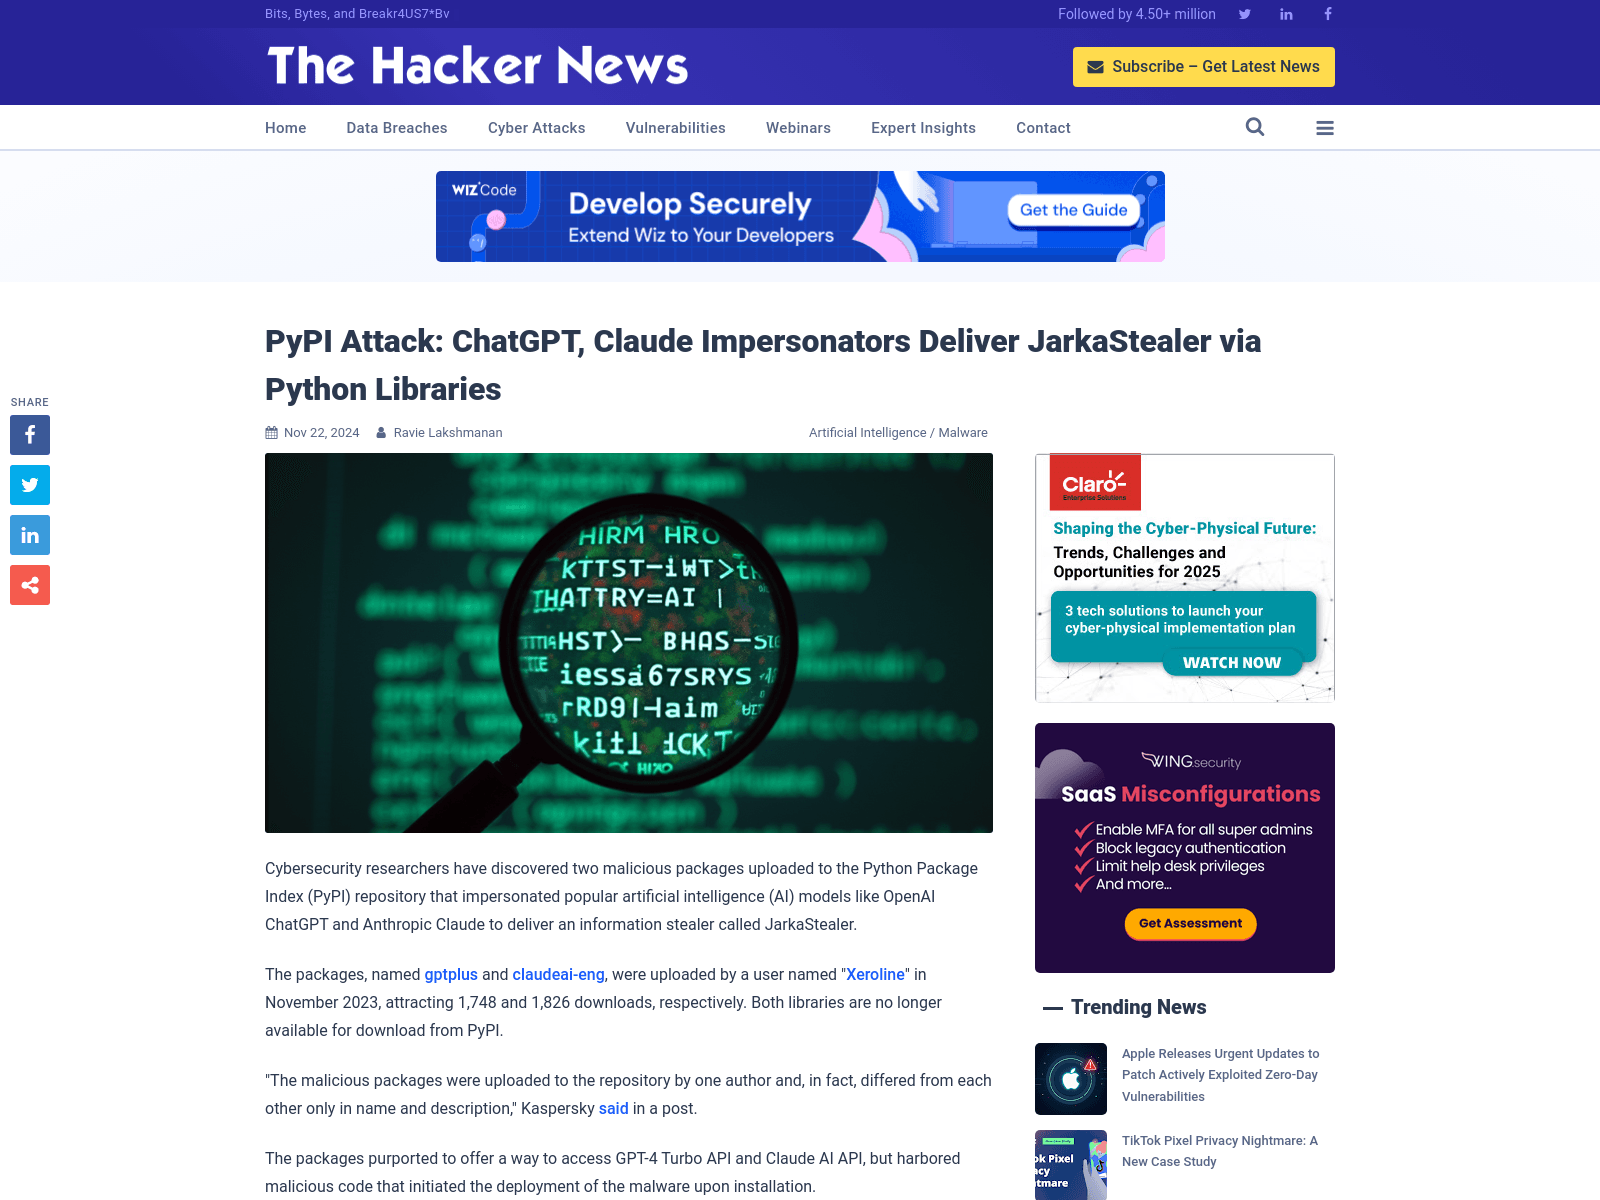Open the TikTok Pixel story thumbnail
This screenshot has width=1600, height=1200.
pos(1071,1165)
